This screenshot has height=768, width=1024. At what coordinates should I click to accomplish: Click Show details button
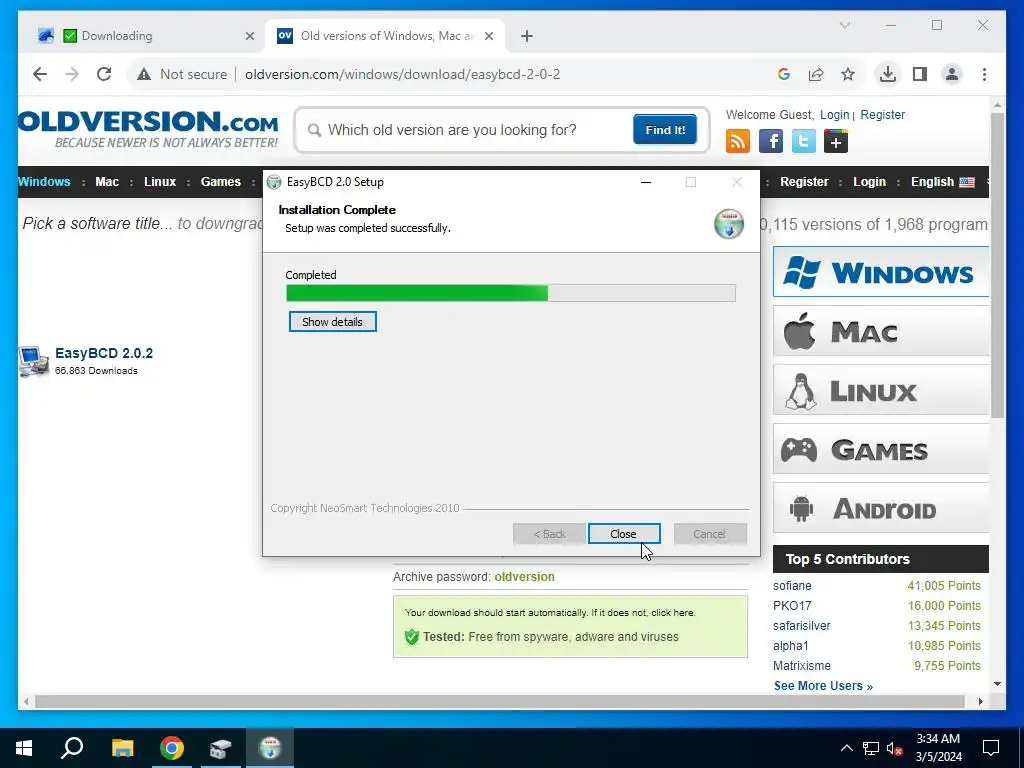(332, 322)
